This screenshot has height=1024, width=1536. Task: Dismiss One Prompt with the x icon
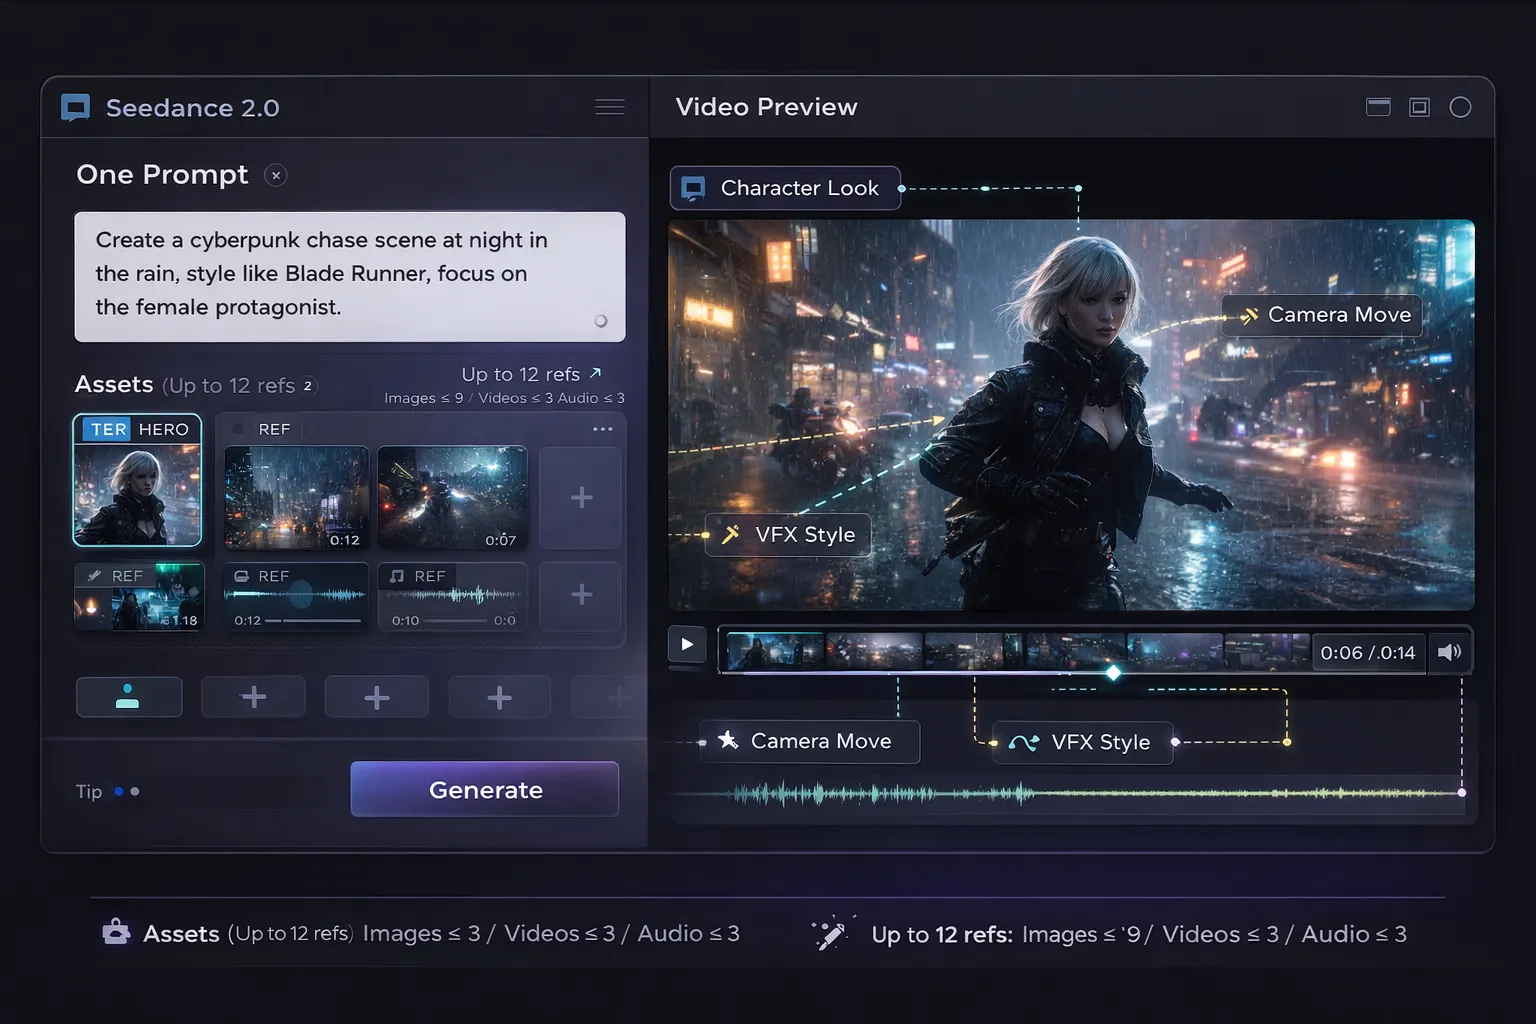[x=276, y=175]
